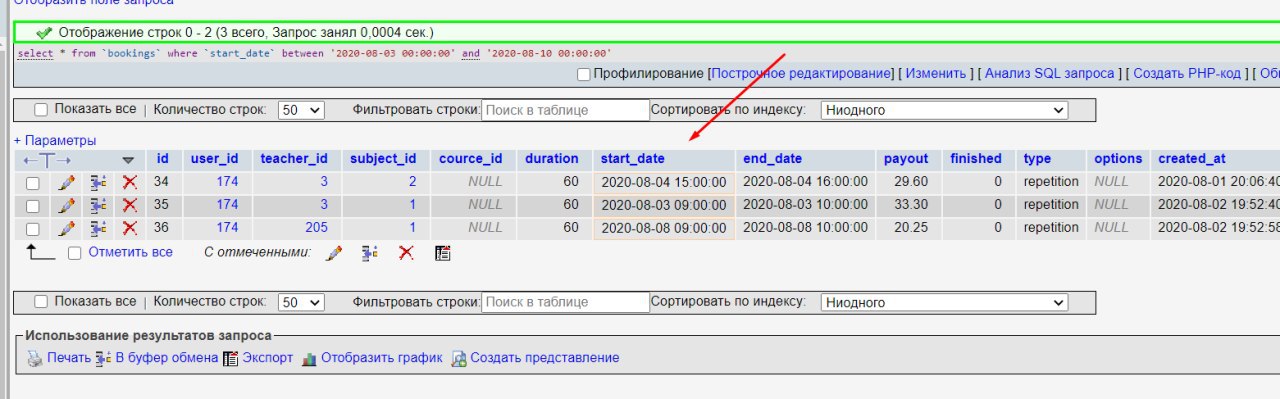Enable the bottom Показать все checkbox

[41, 302]
